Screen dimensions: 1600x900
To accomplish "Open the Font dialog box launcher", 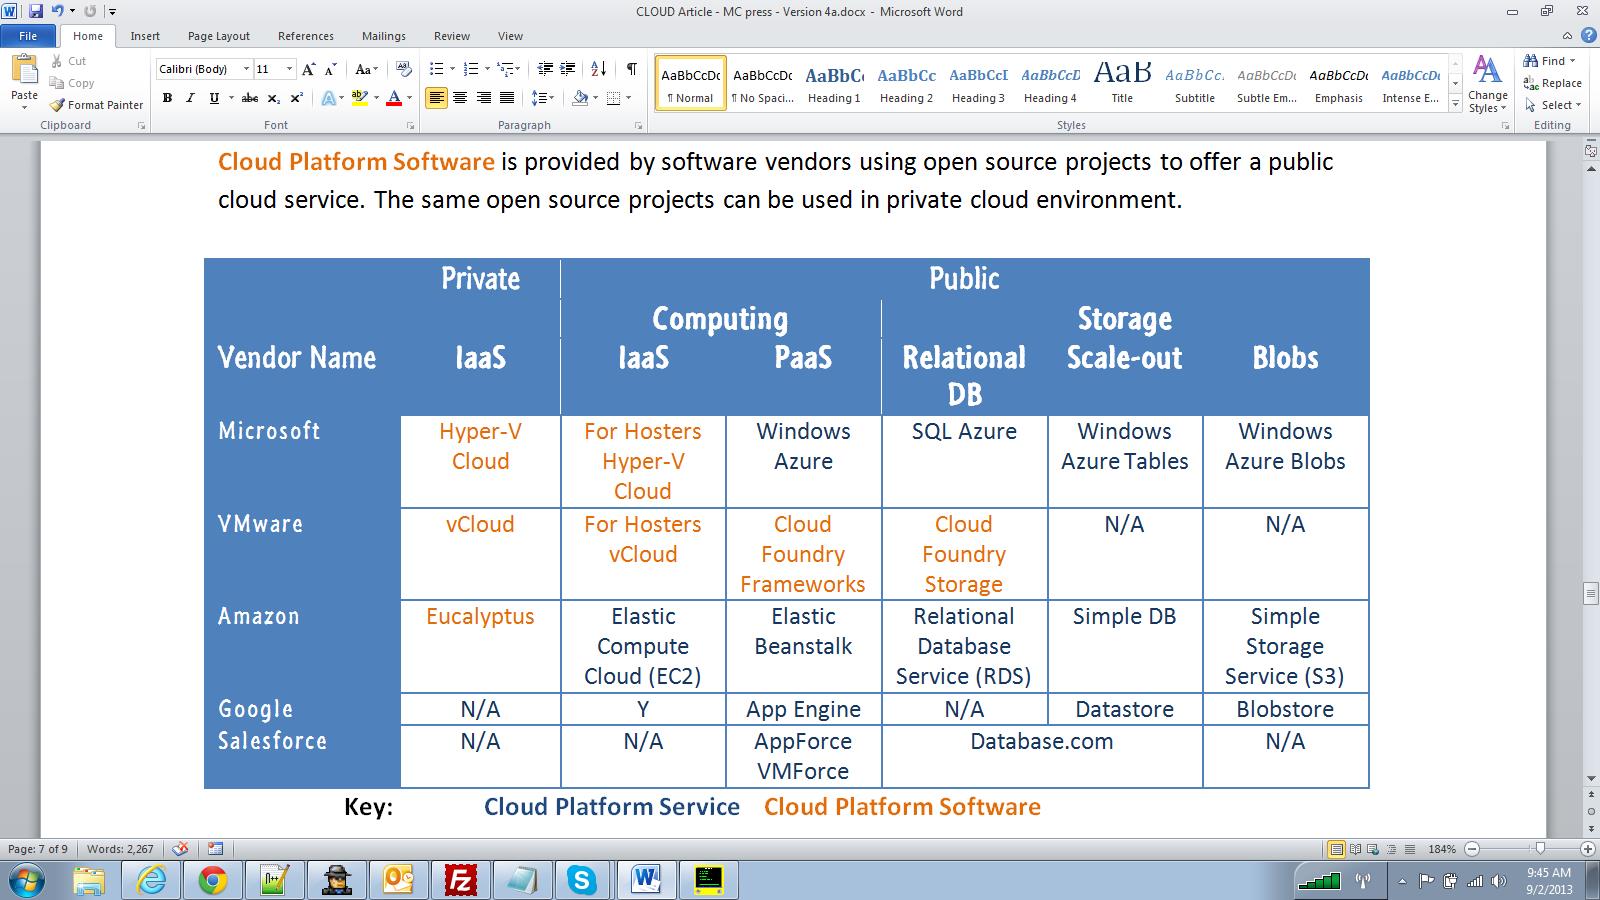I will click(x=411, y=126).
